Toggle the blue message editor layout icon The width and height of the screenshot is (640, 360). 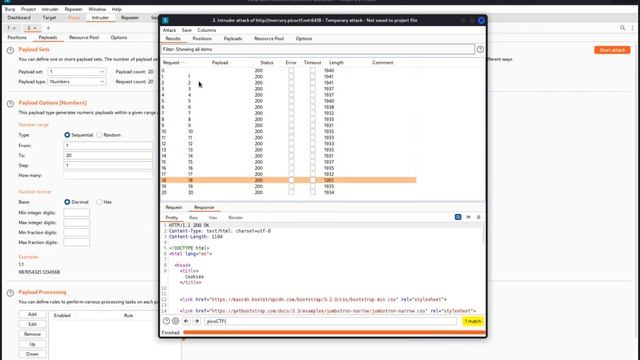458,217
